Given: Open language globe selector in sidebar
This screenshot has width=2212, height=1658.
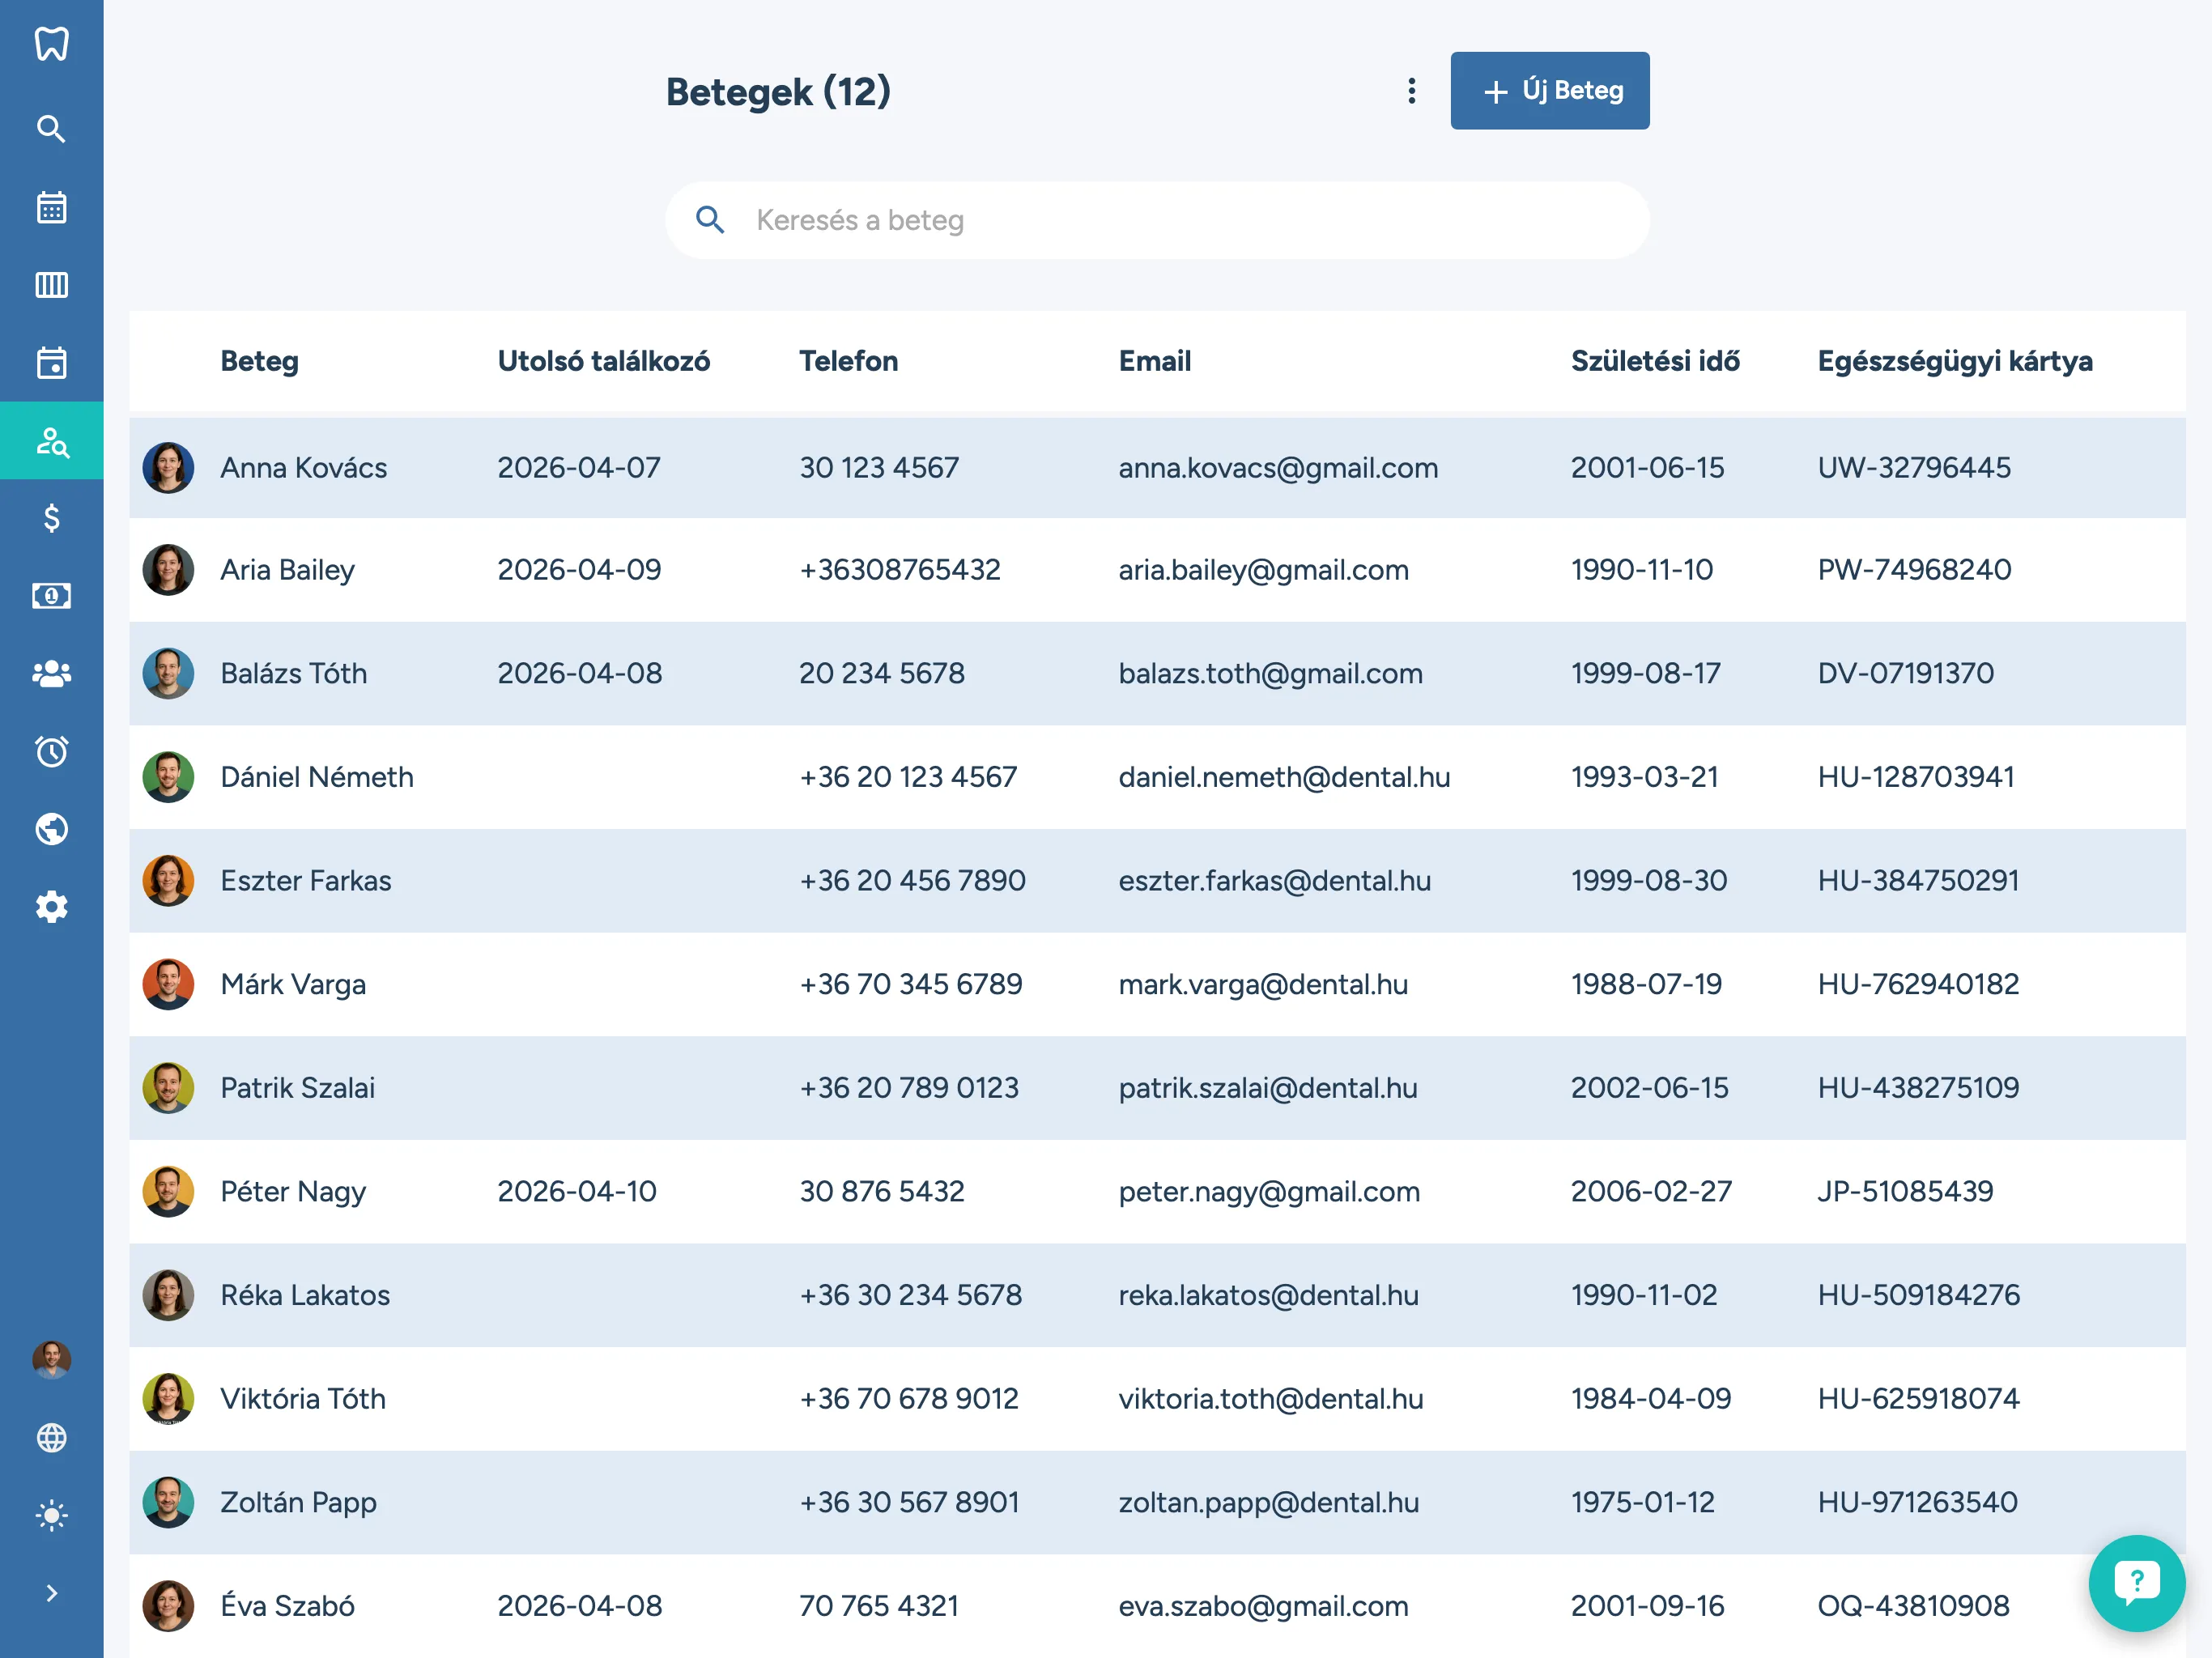Looking at the screenshot, I should [x=51, y=1437].
